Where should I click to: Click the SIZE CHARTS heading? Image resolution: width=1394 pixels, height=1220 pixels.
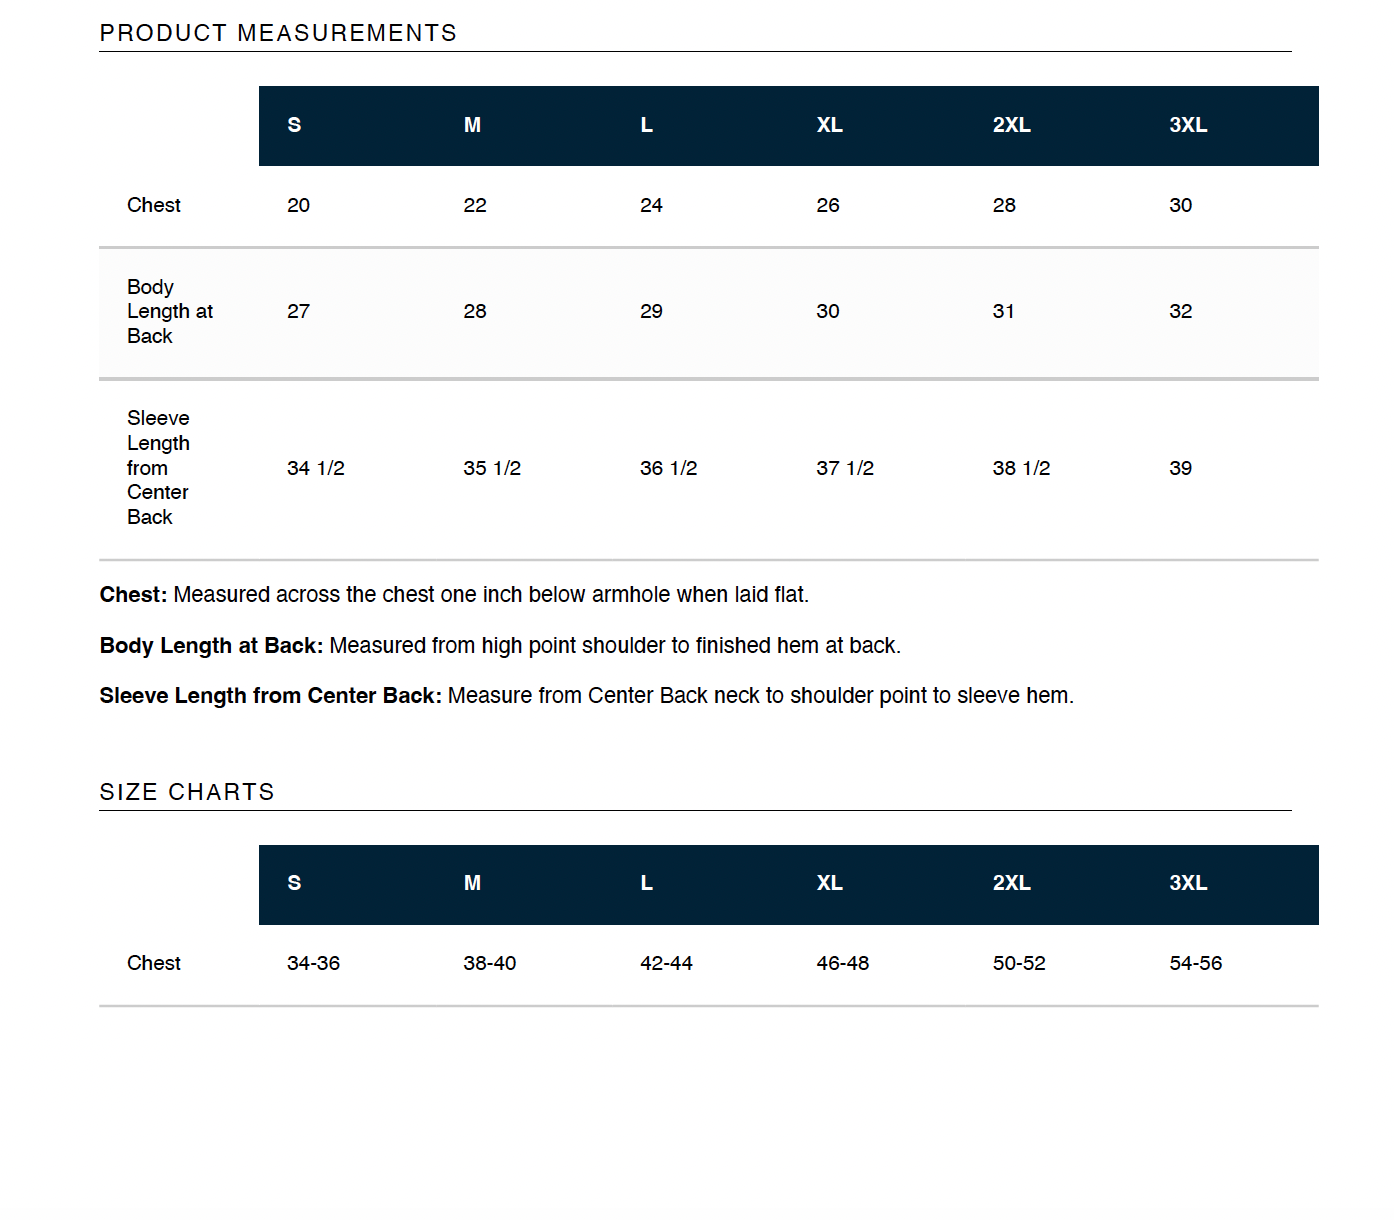(x=187, y=792)
